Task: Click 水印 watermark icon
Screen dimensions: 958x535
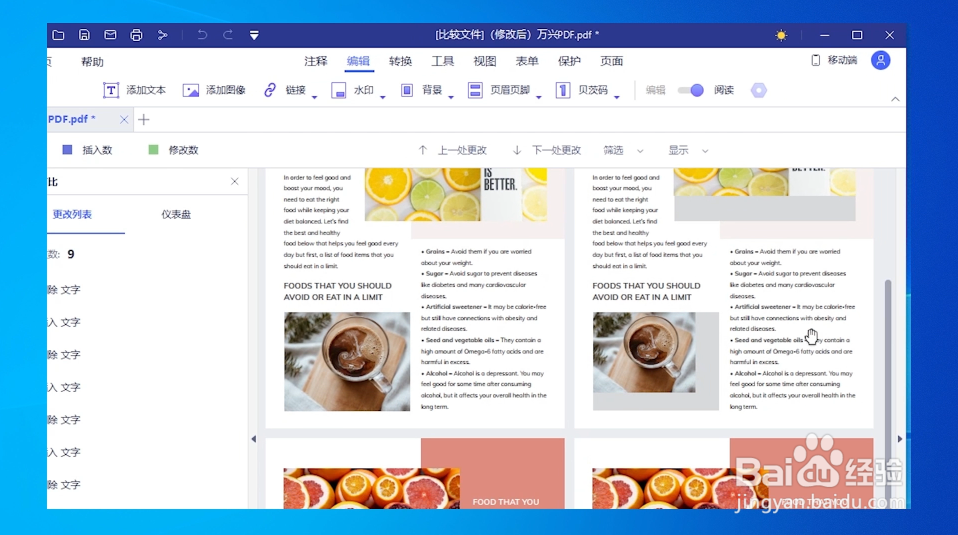Action: tap(338, 90)
